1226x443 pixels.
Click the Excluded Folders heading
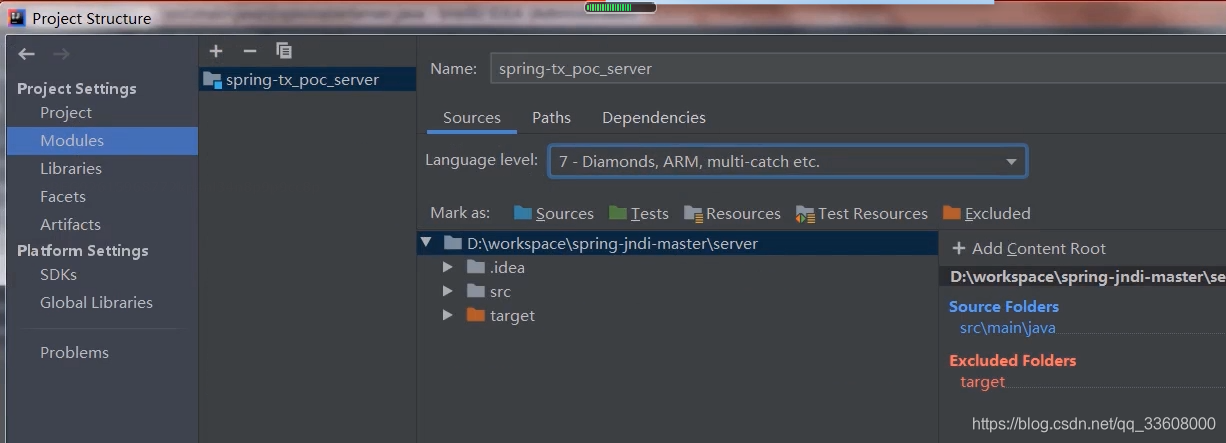tap(1013, 361)
